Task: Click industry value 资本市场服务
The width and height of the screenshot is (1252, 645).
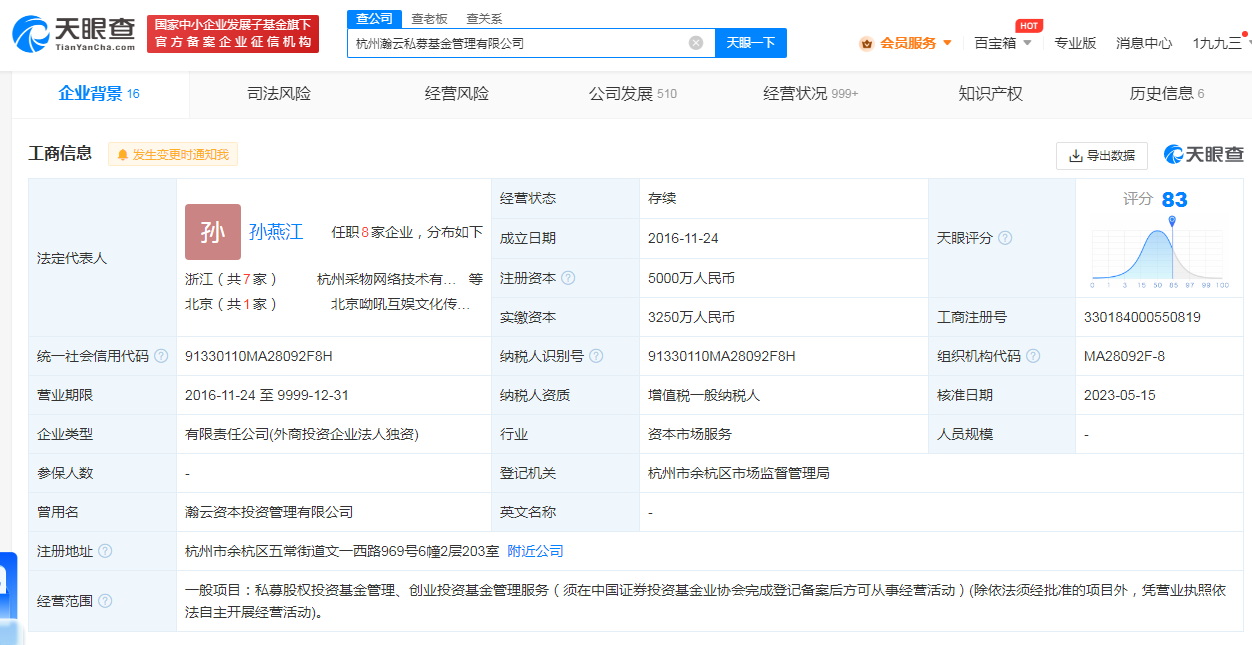Action: point(690,434)
